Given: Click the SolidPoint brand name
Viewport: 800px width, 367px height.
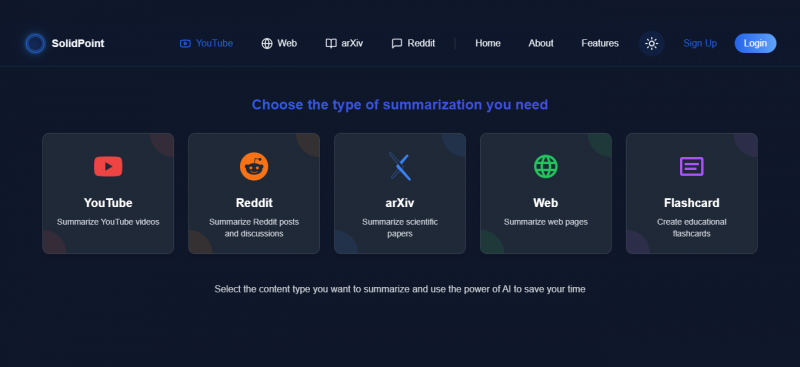Looking at the screenshot, I should coord(78,43).
